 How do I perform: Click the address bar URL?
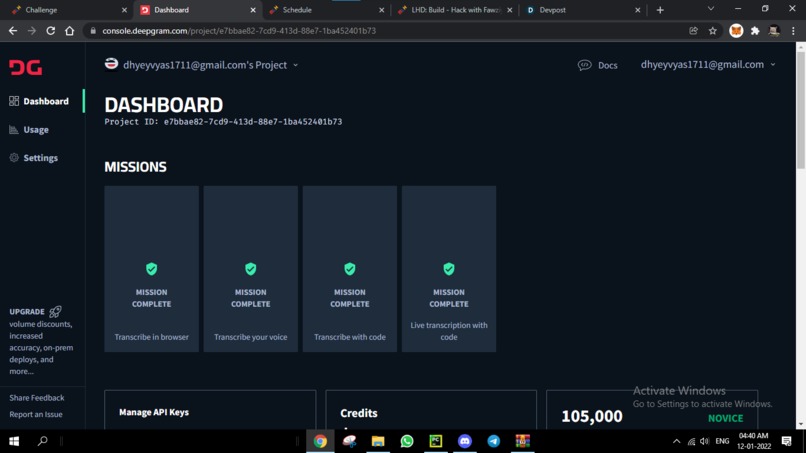(239, 31)
